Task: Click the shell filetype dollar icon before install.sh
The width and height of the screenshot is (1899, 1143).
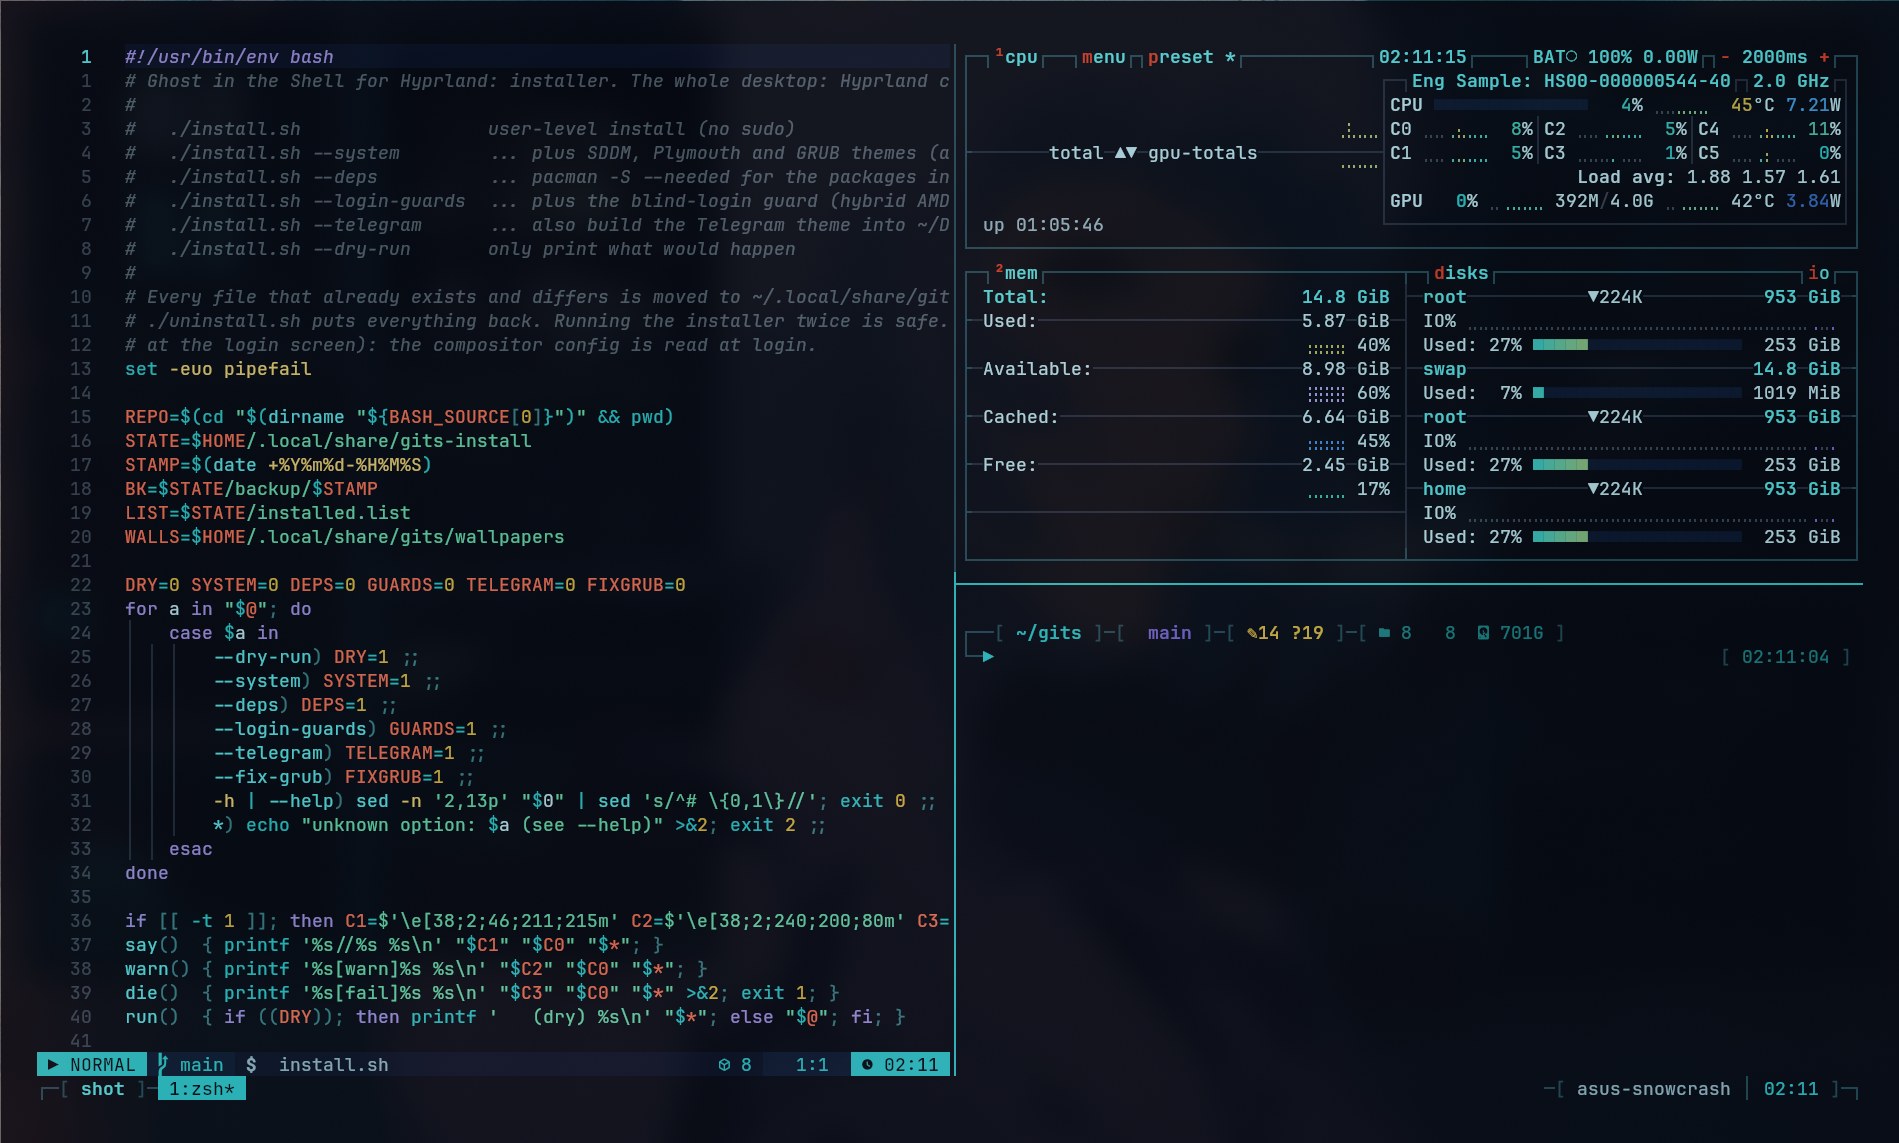Action: pos(251,1065)
